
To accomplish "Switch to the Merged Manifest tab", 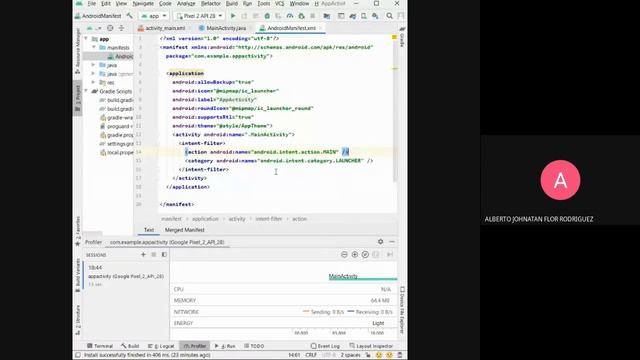I will point(184,230).
